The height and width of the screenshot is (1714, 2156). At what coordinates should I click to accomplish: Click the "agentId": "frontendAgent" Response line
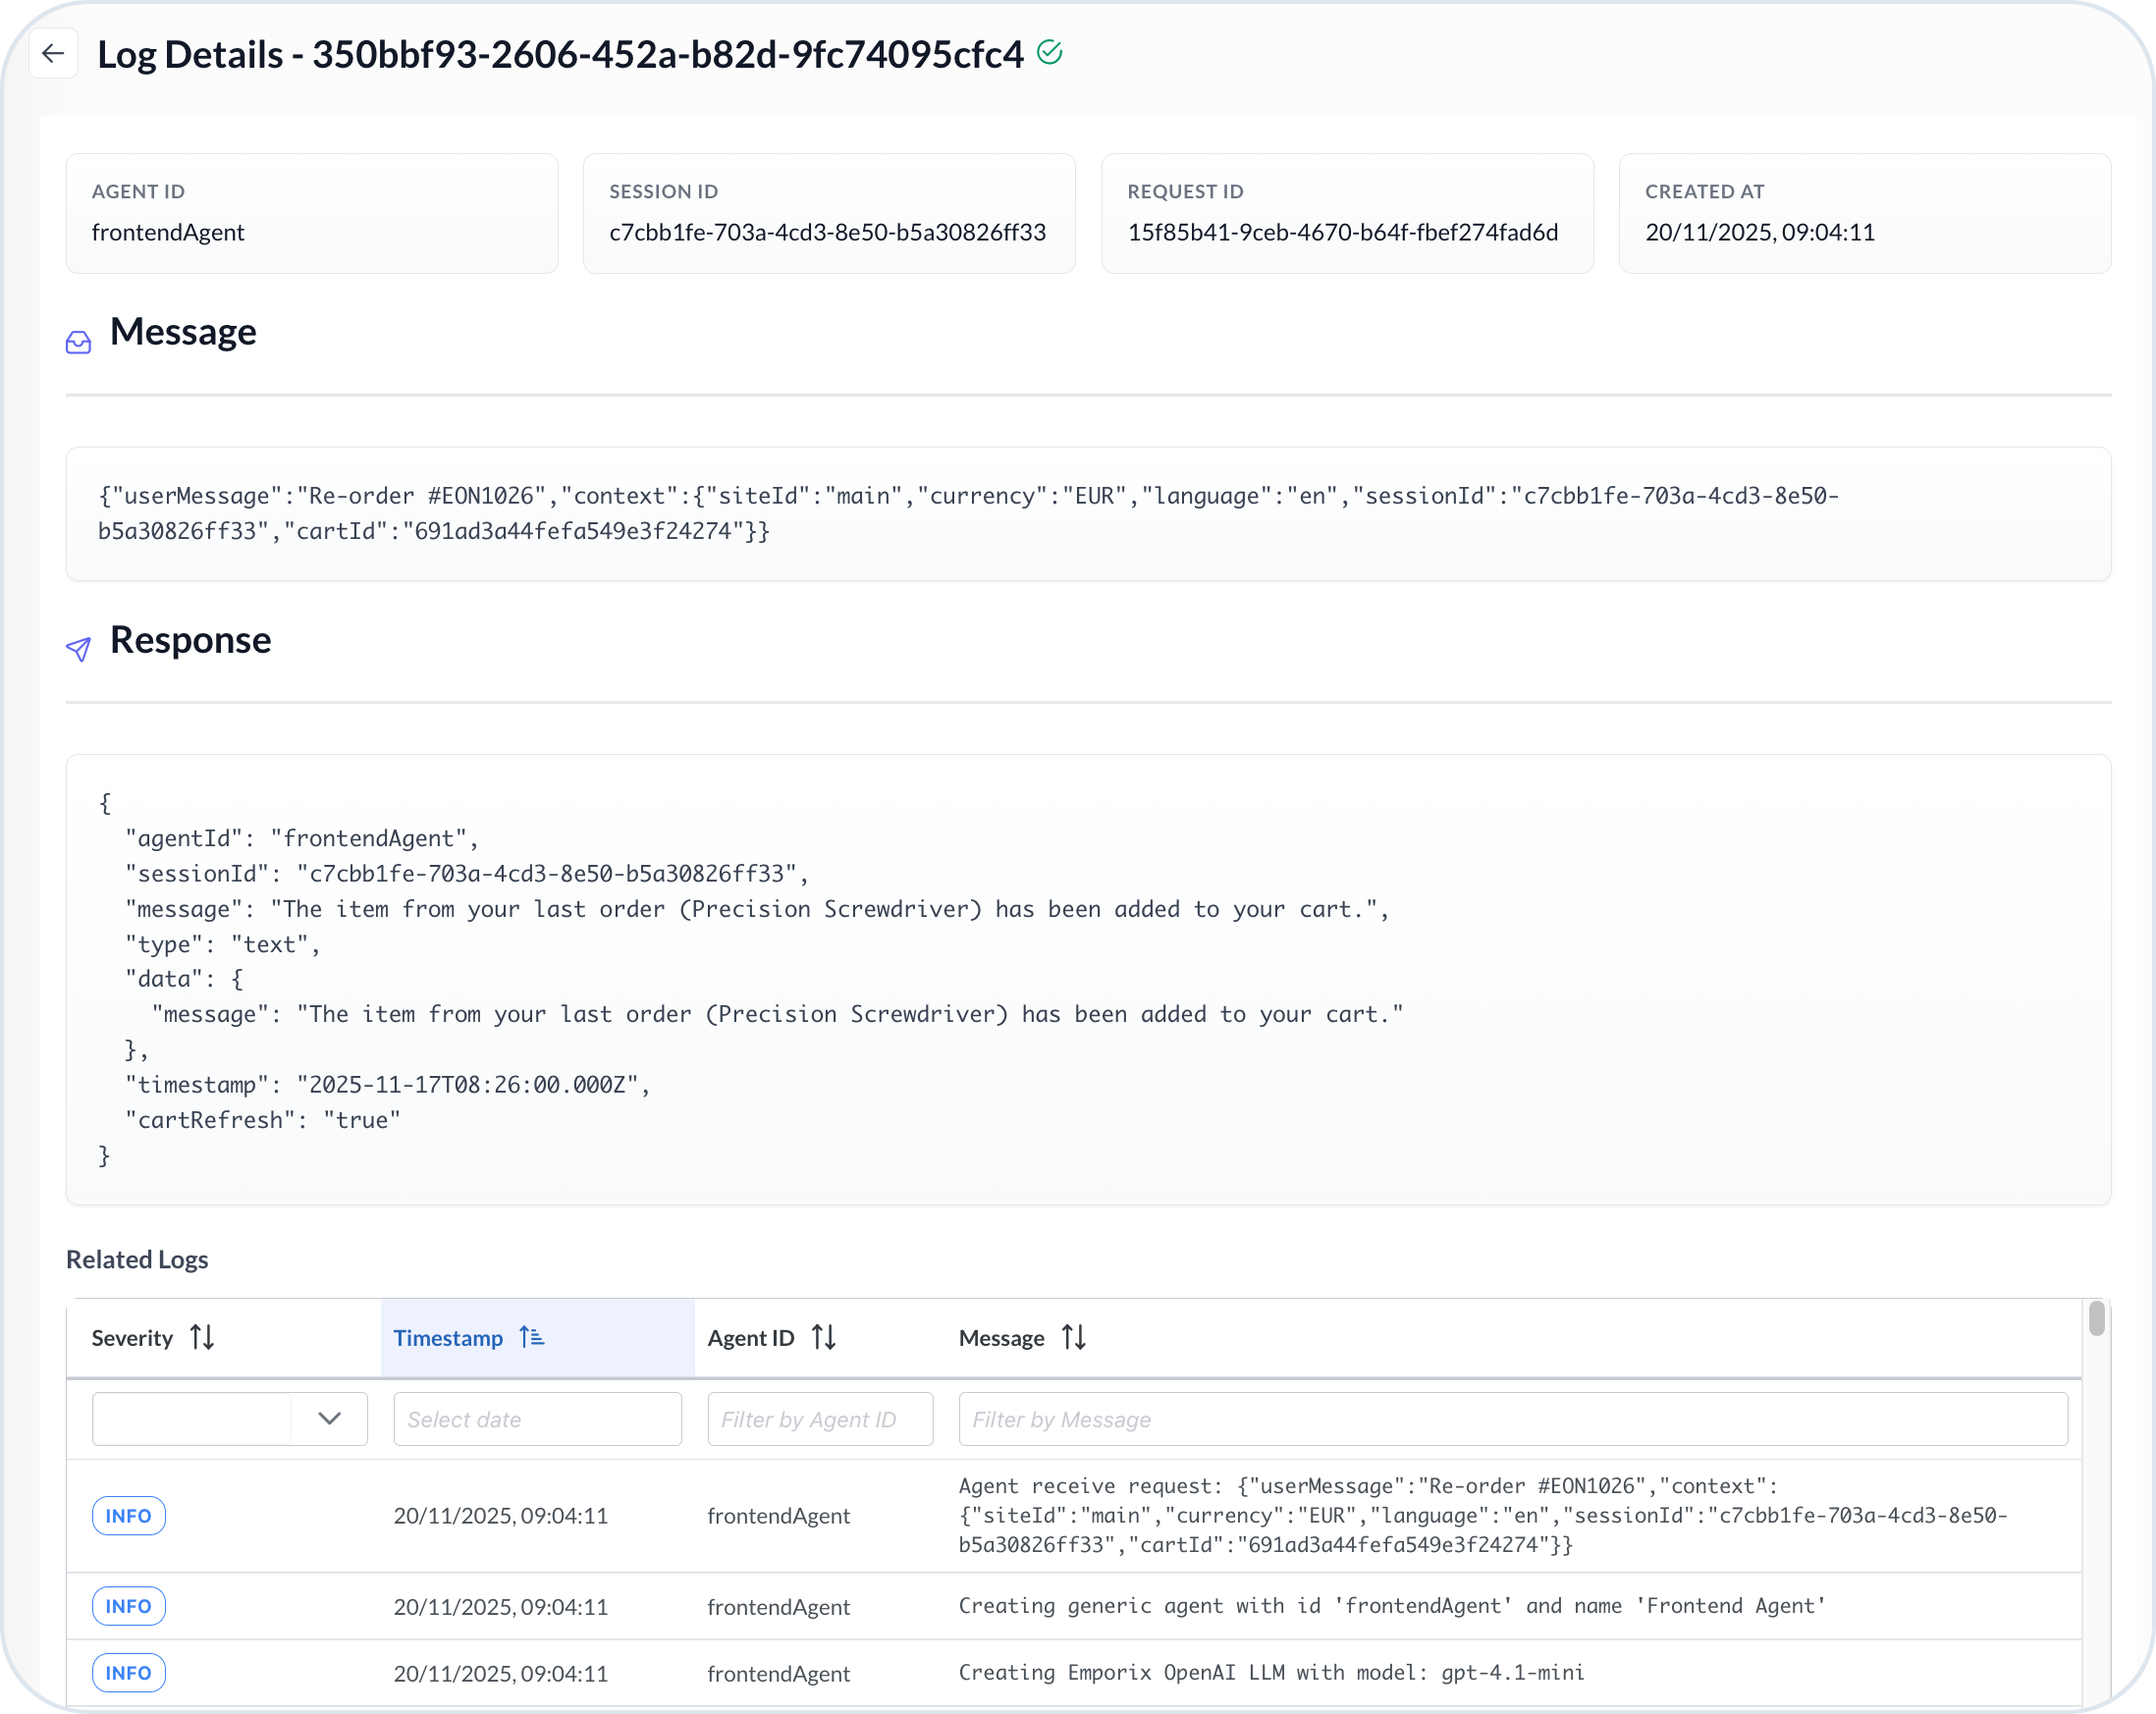(302, 838)
